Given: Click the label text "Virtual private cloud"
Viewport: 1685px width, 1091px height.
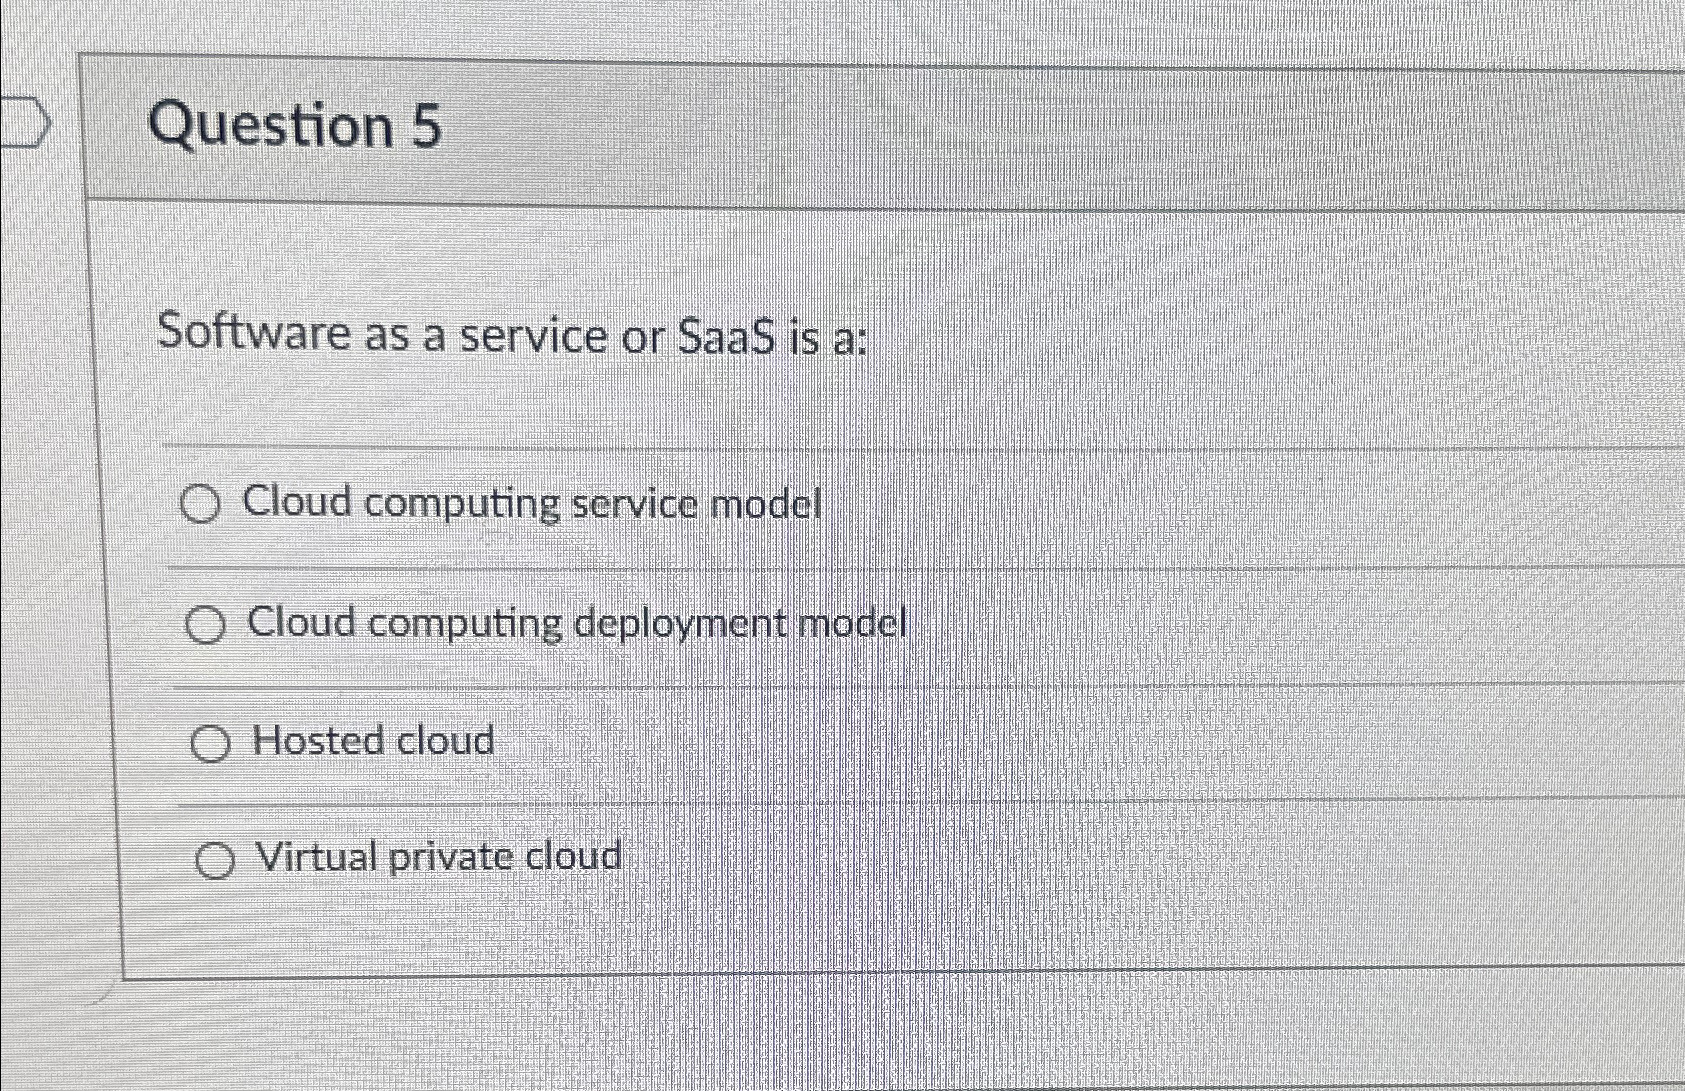Looking at the screenshot, I should (x=438, y=857).
